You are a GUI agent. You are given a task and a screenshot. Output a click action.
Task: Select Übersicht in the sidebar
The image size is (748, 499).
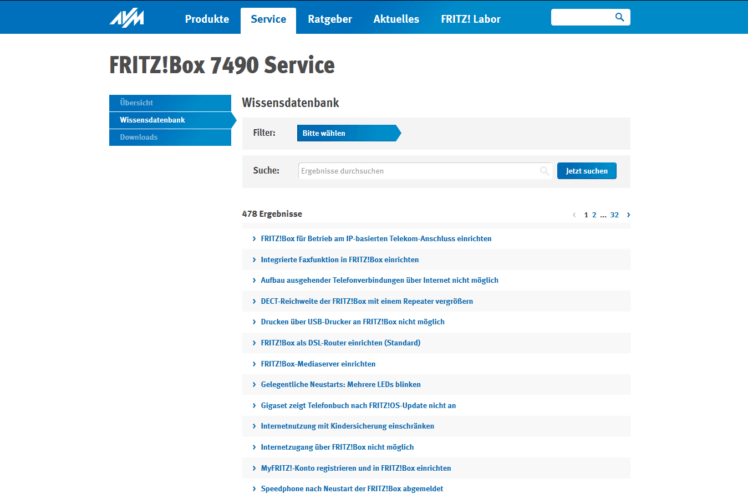coord(170,103)
